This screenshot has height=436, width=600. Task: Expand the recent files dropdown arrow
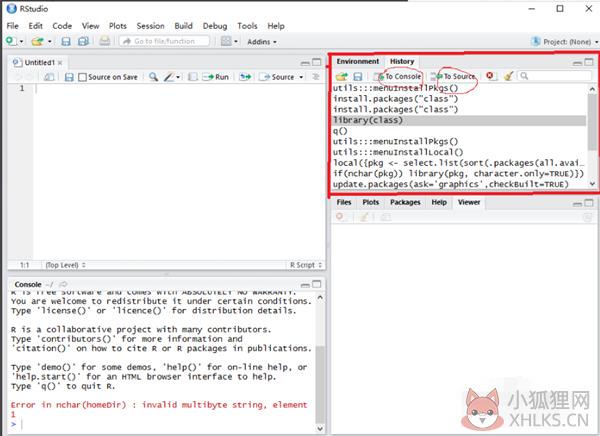click(50, 41)
